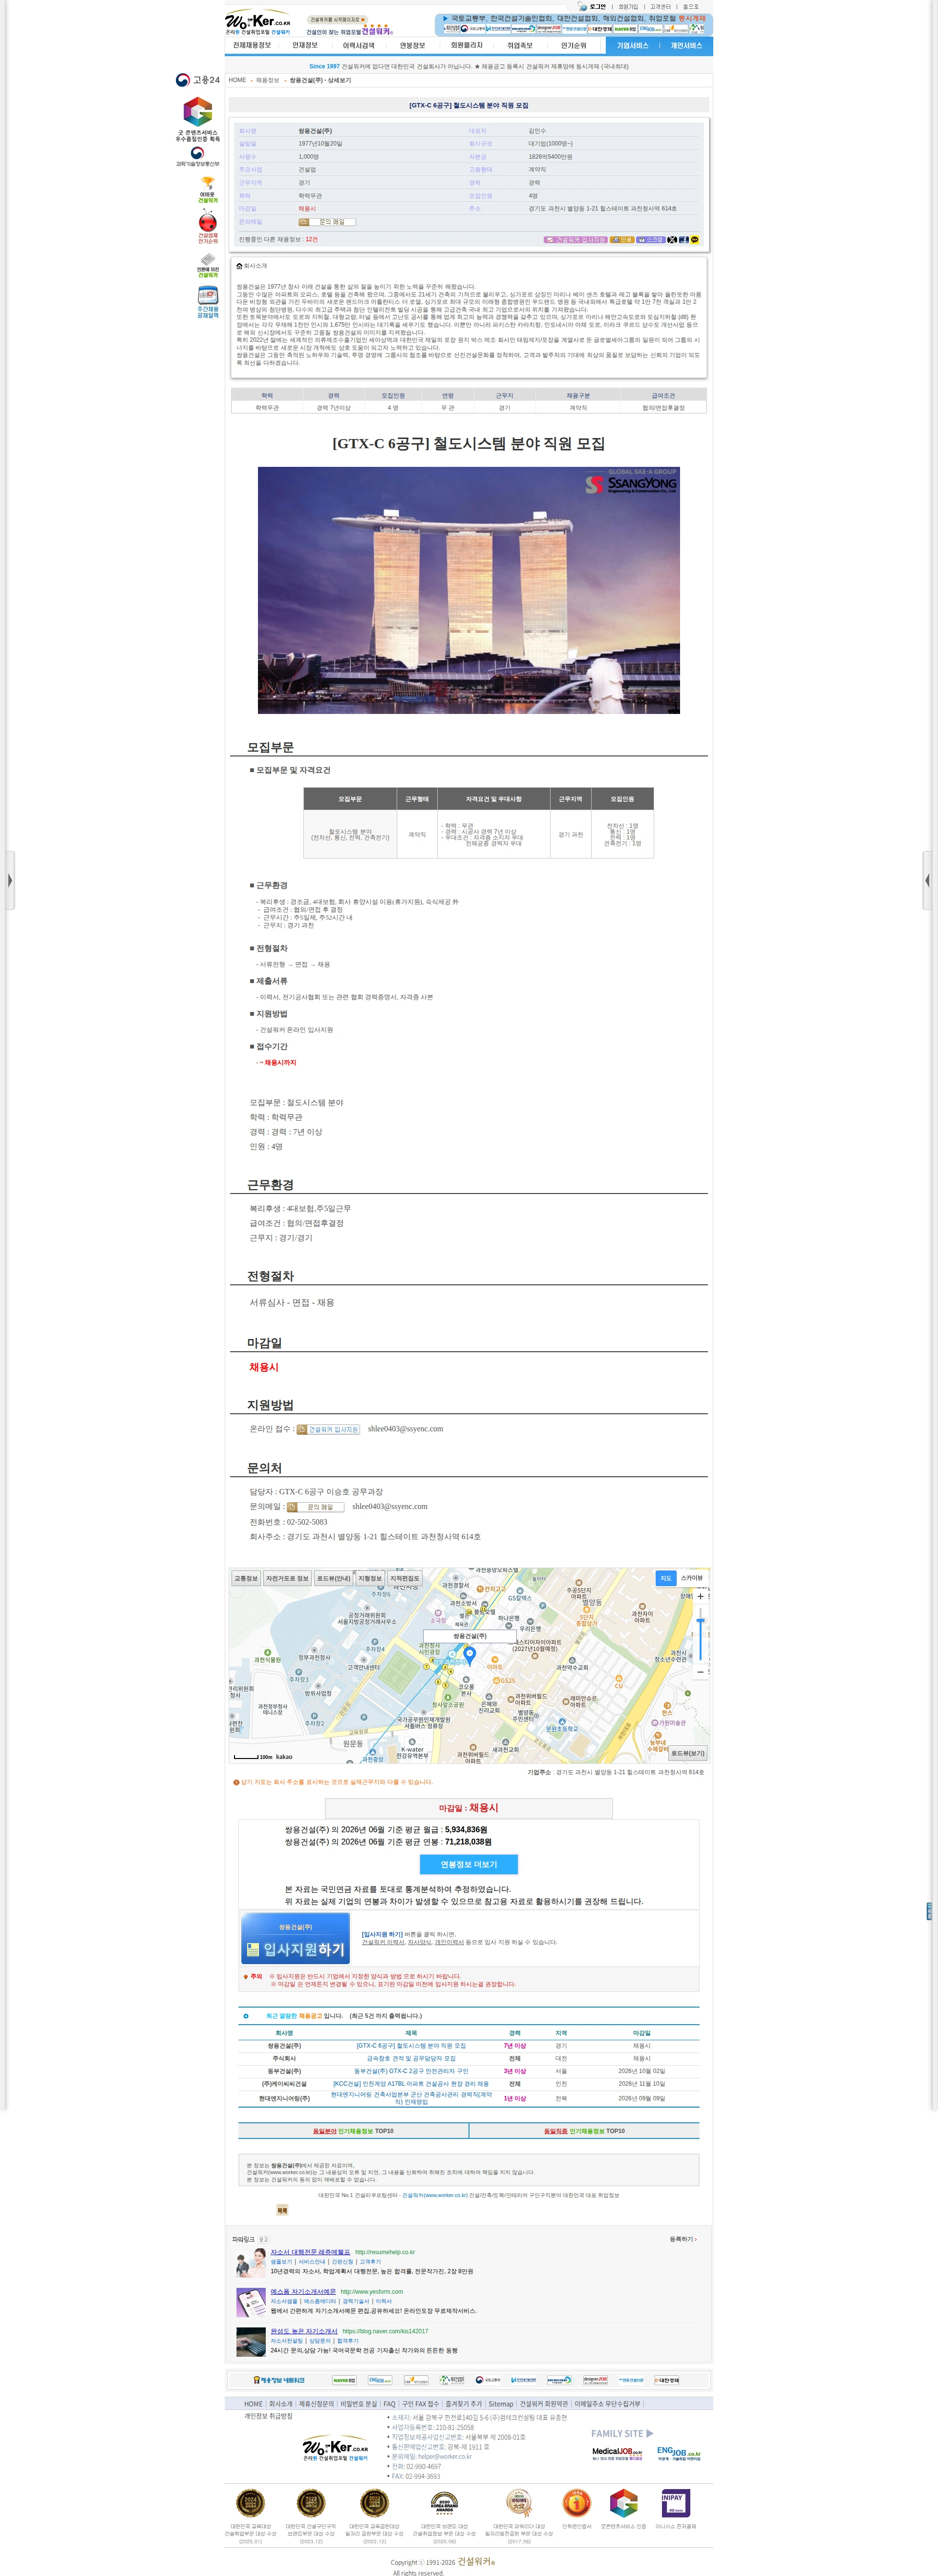Expand the FAMILY SITE arrow

click(650, 2434)
